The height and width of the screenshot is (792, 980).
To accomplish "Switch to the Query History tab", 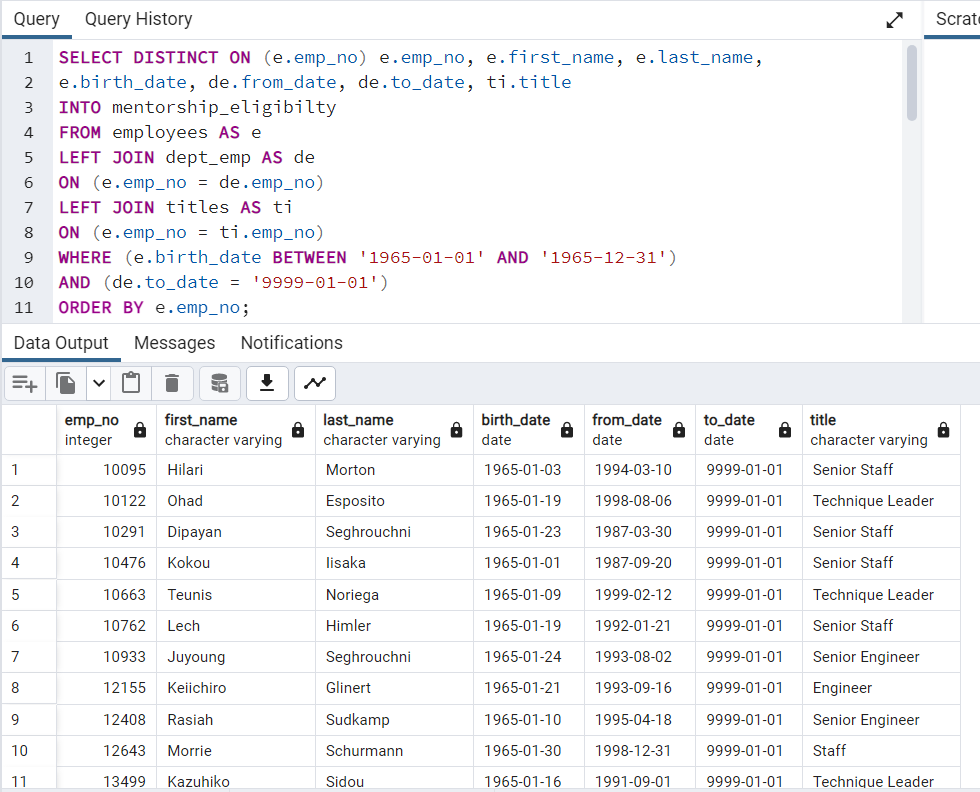I will [x=138, y=18].
